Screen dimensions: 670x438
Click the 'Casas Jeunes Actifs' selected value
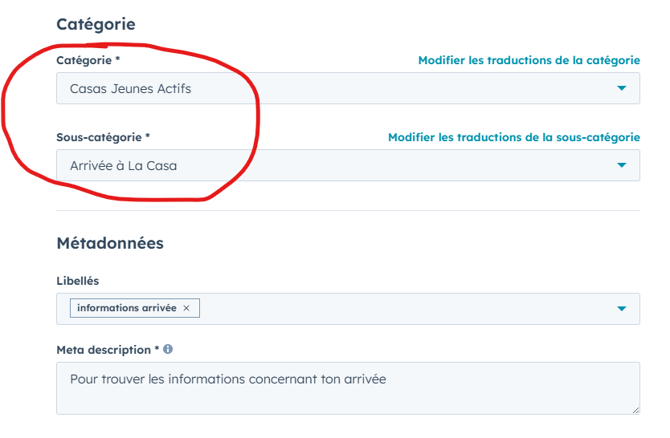130,89
